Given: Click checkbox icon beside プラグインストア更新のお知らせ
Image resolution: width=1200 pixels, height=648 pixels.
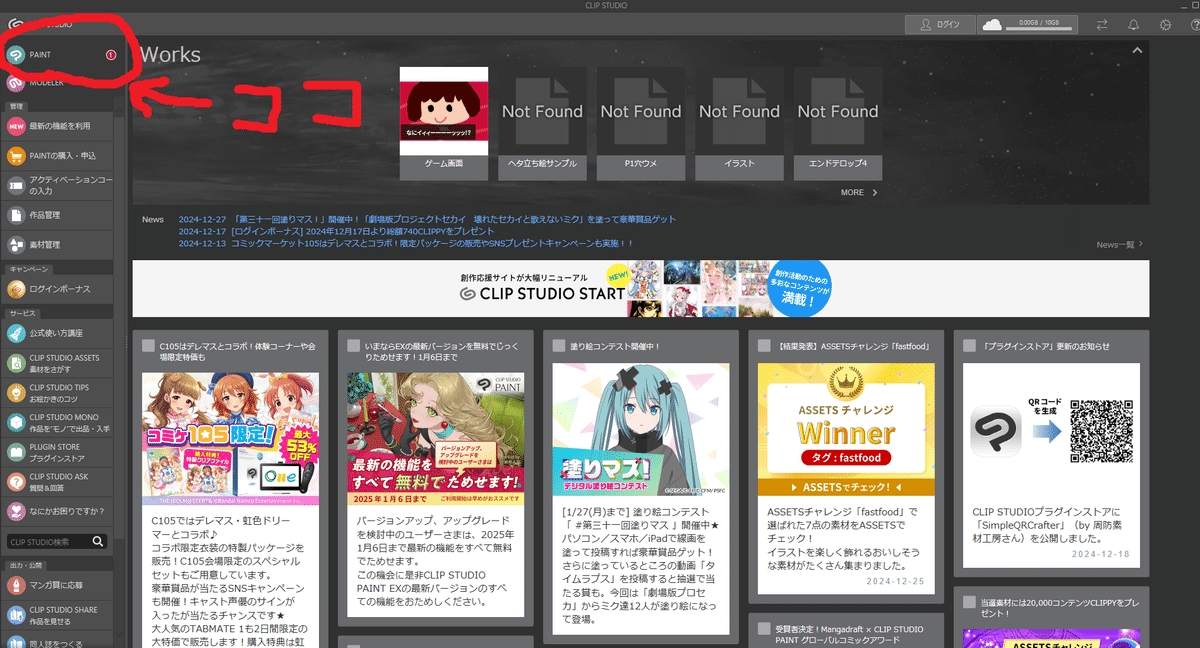Looking at the screenshot, I should click(x=970, y=346).
